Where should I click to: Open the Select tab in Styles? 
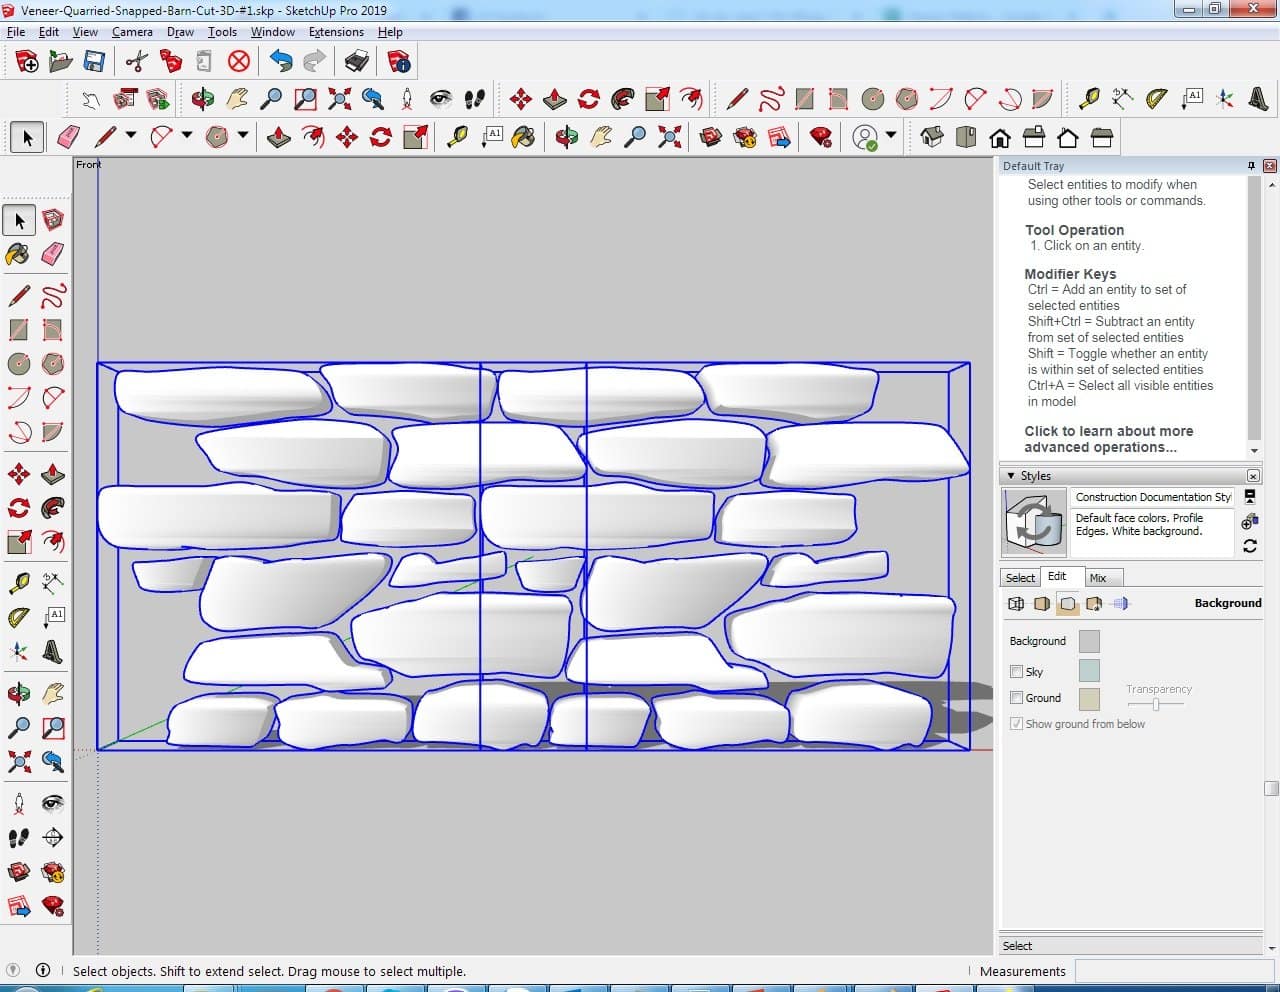point(1020,578)
